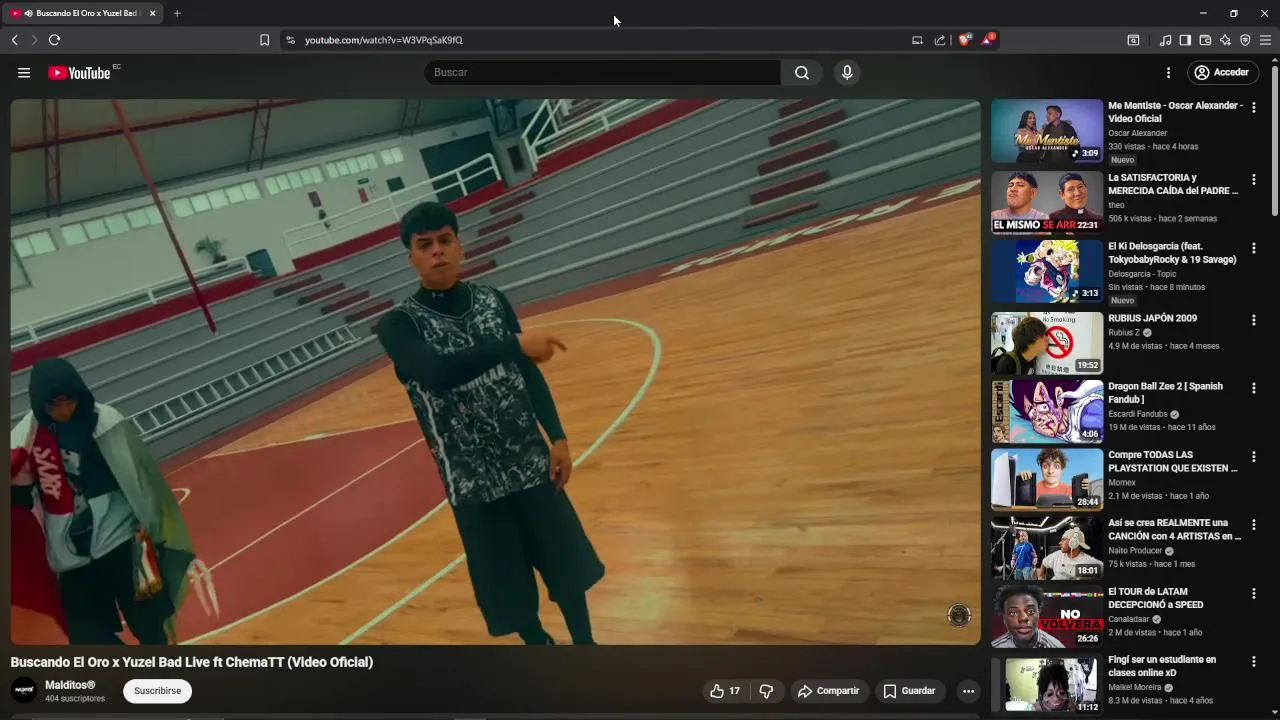Open Leo AI sparkle icon
This screenshot has height=720, width=1280.
point(1225,40)
